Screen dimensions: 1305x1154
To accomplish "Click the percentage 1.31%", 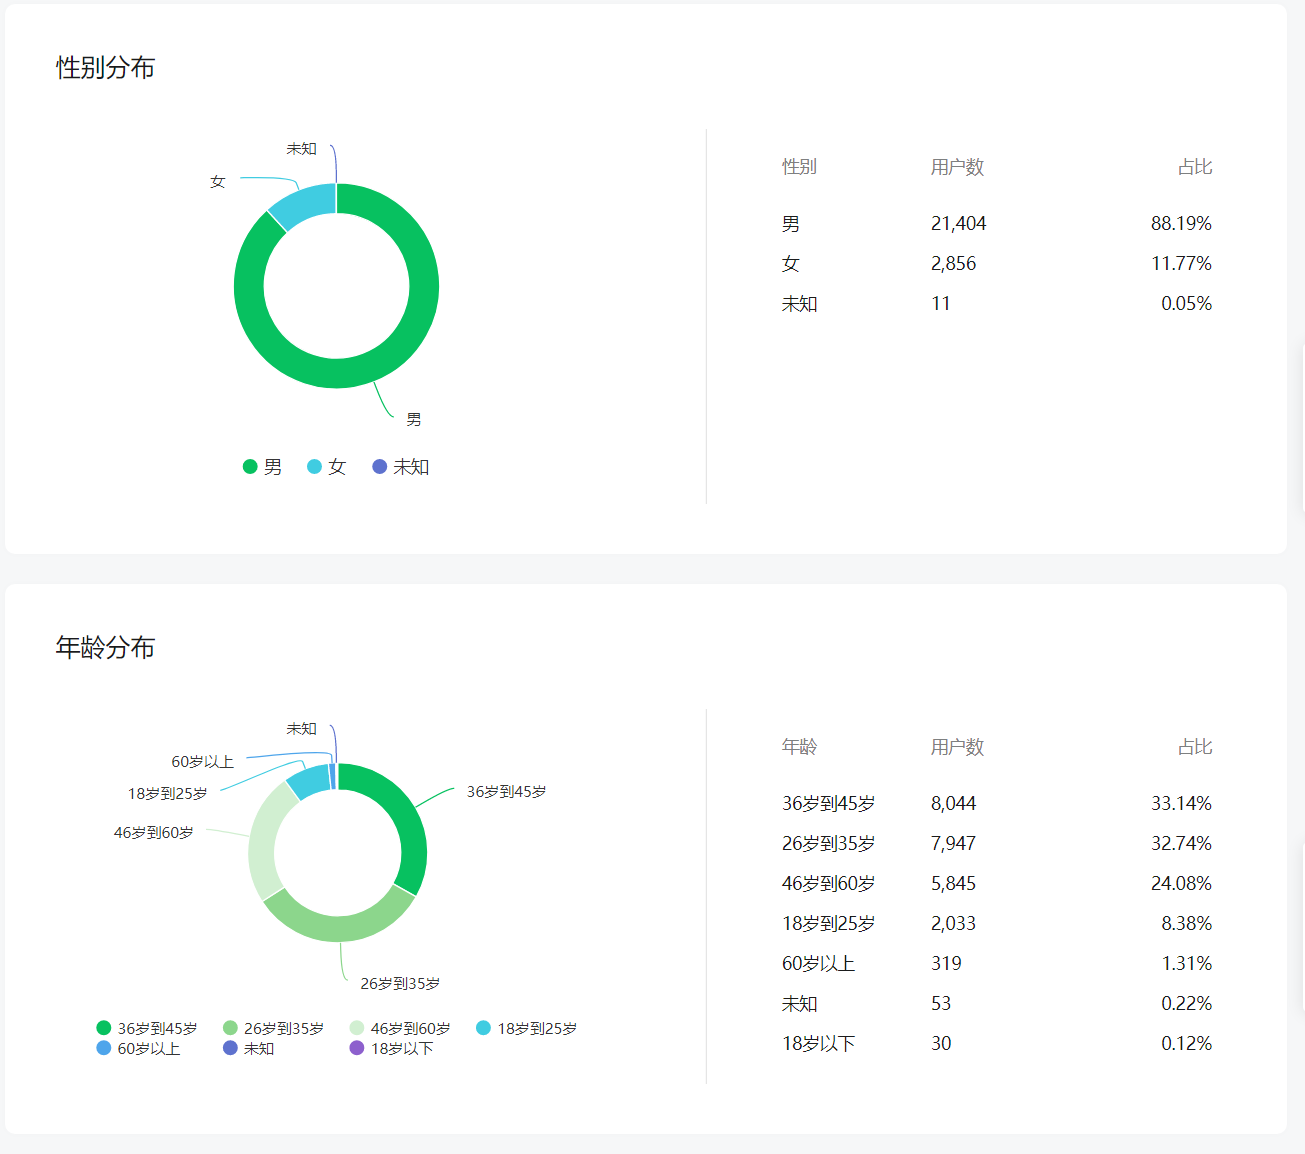I will point(1186,964).
